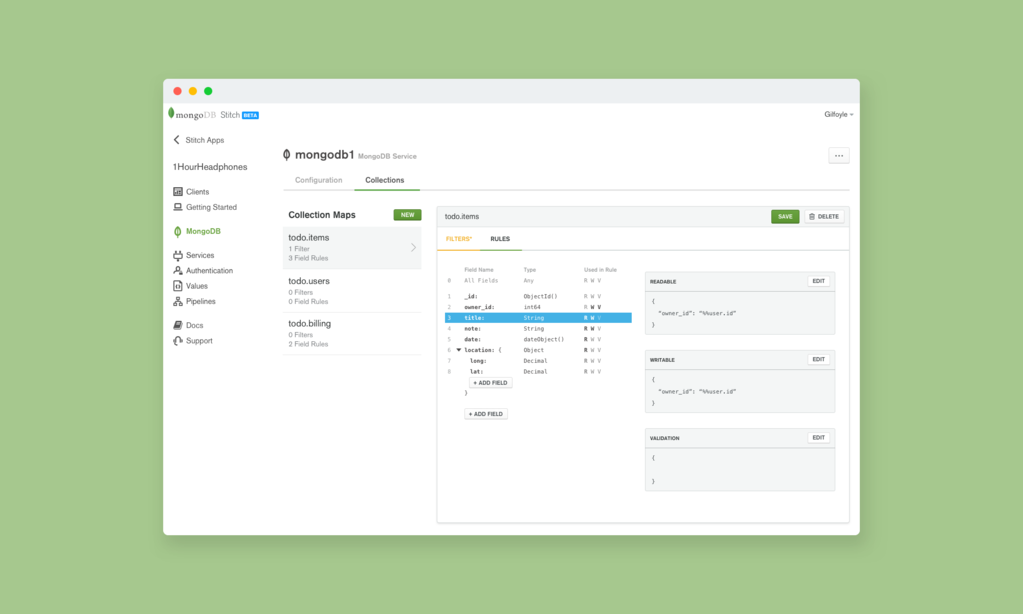Click the chevron on todo.items row
Screen dimensions: 1023x614
coord(413,247)
